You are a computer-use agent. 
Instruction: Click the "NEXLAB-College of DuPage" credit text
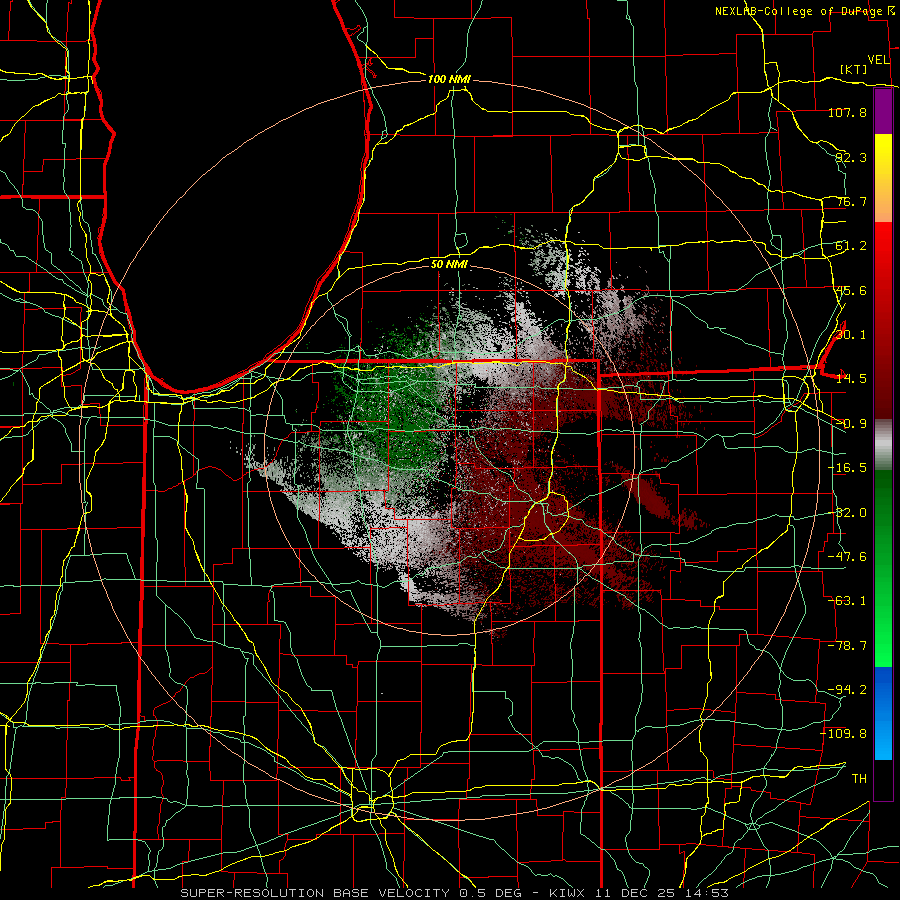point(799,11)
